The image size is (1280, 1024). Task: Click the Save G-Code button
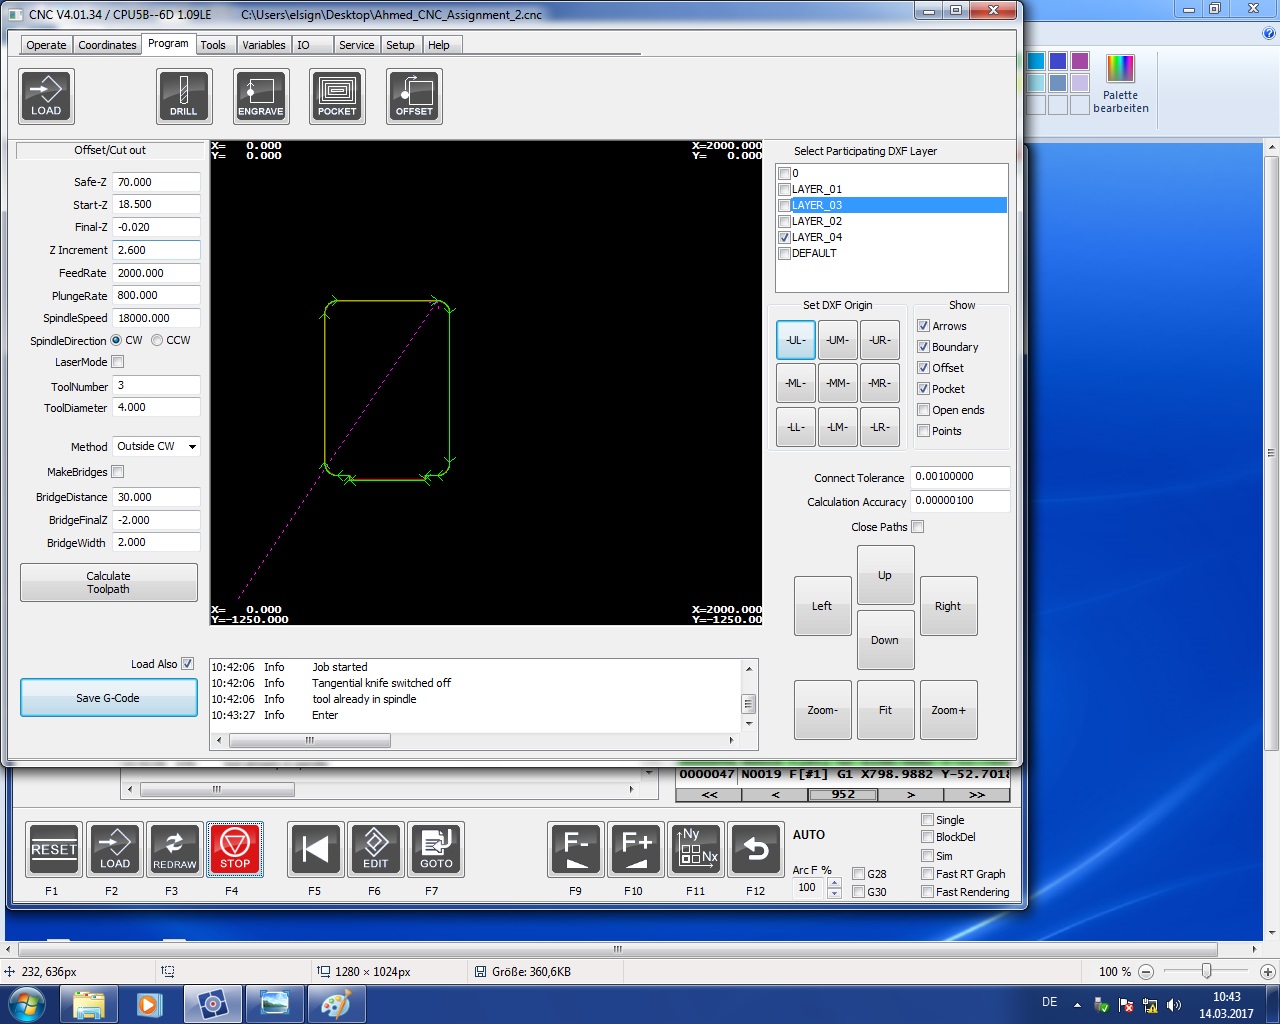[x=109, y=698]
